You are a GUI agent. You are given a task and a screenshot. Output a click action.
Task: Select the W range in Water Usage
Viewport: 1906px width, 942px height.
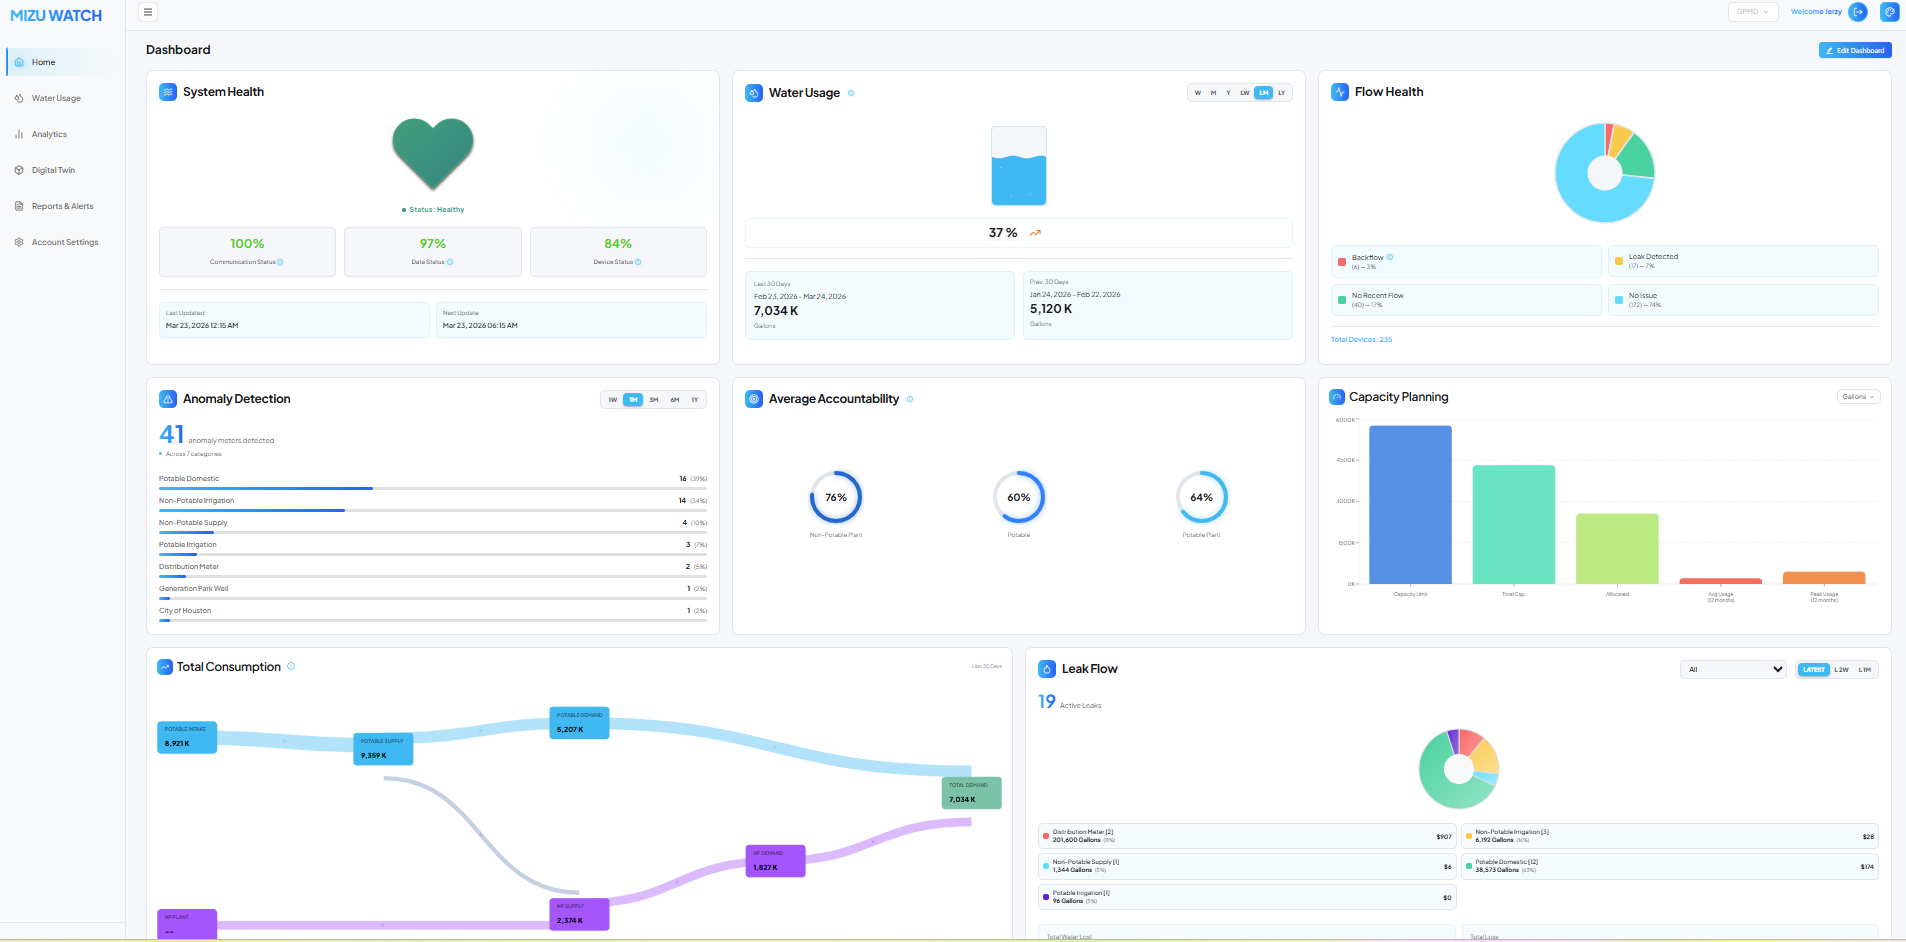coord(1198,93)
